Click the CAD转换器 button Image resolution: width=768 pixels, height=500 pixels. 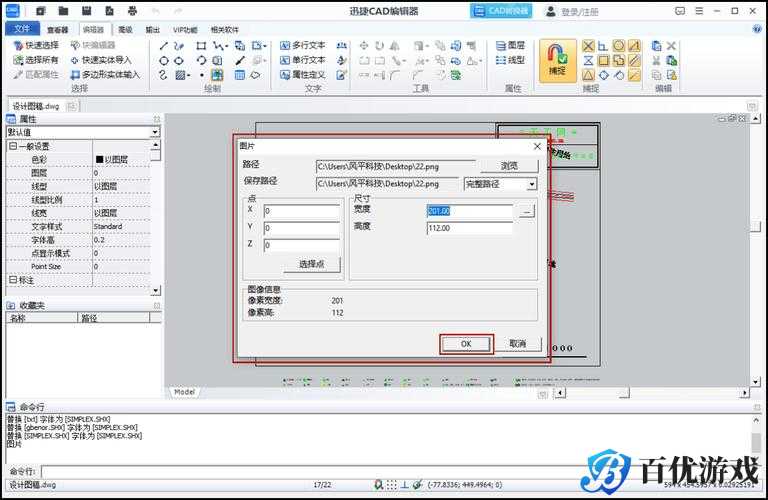(501, 11)
